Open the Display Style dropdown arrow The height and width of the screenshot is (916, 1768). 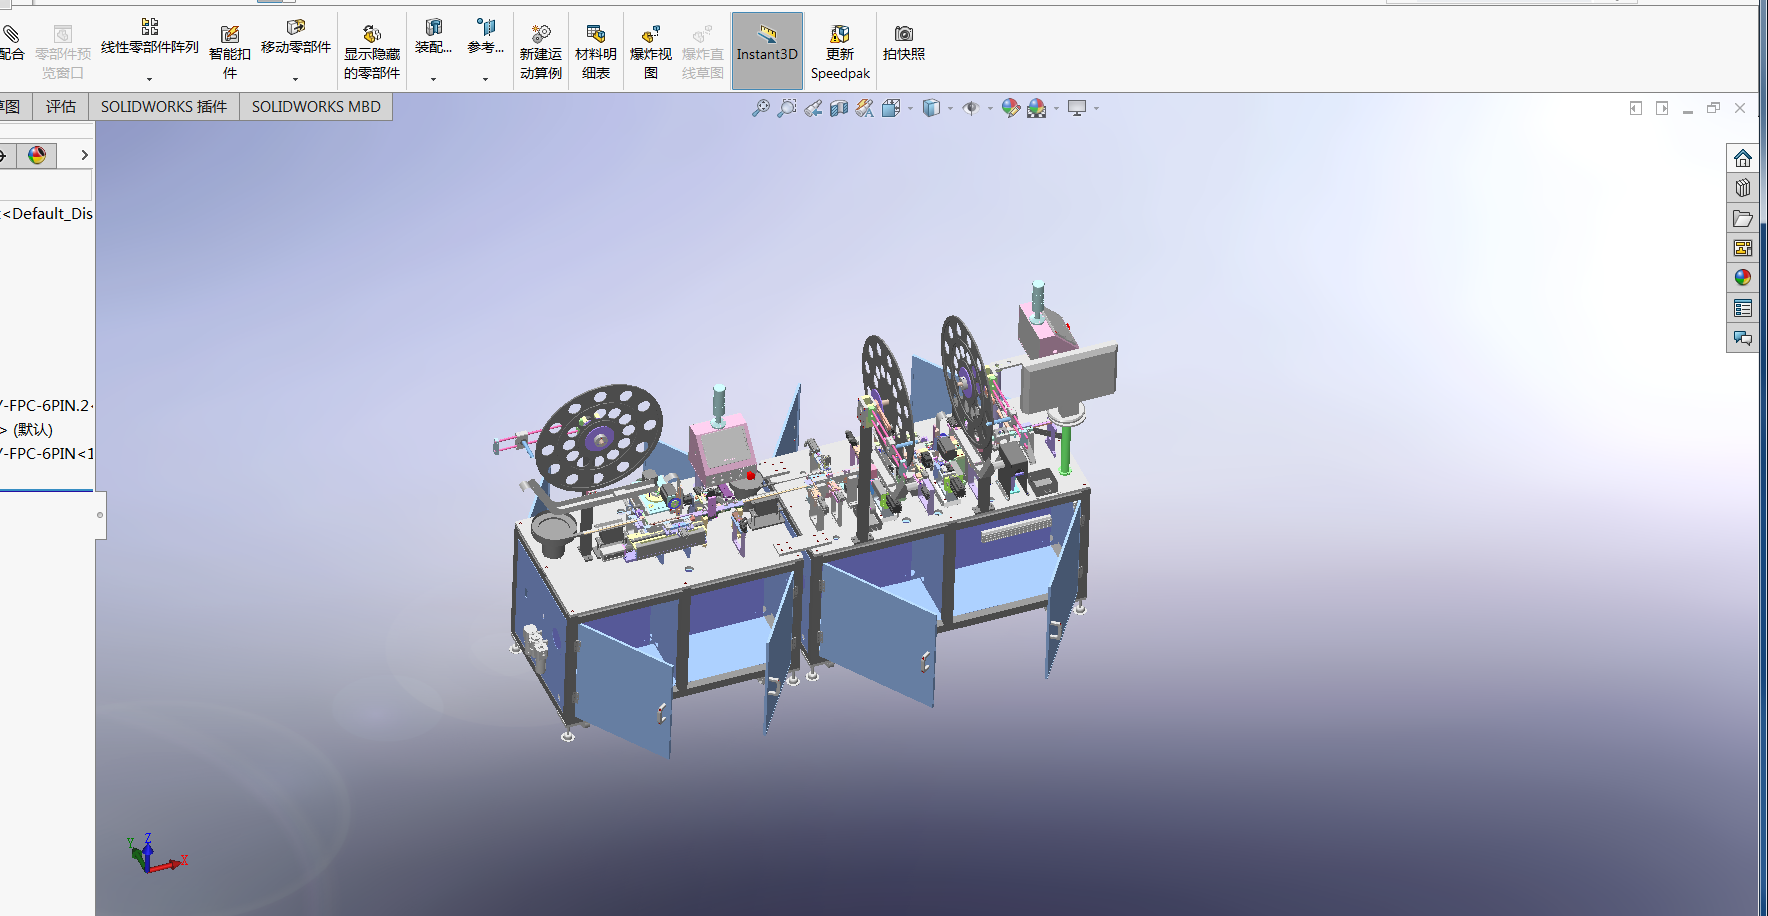(950, 108)
